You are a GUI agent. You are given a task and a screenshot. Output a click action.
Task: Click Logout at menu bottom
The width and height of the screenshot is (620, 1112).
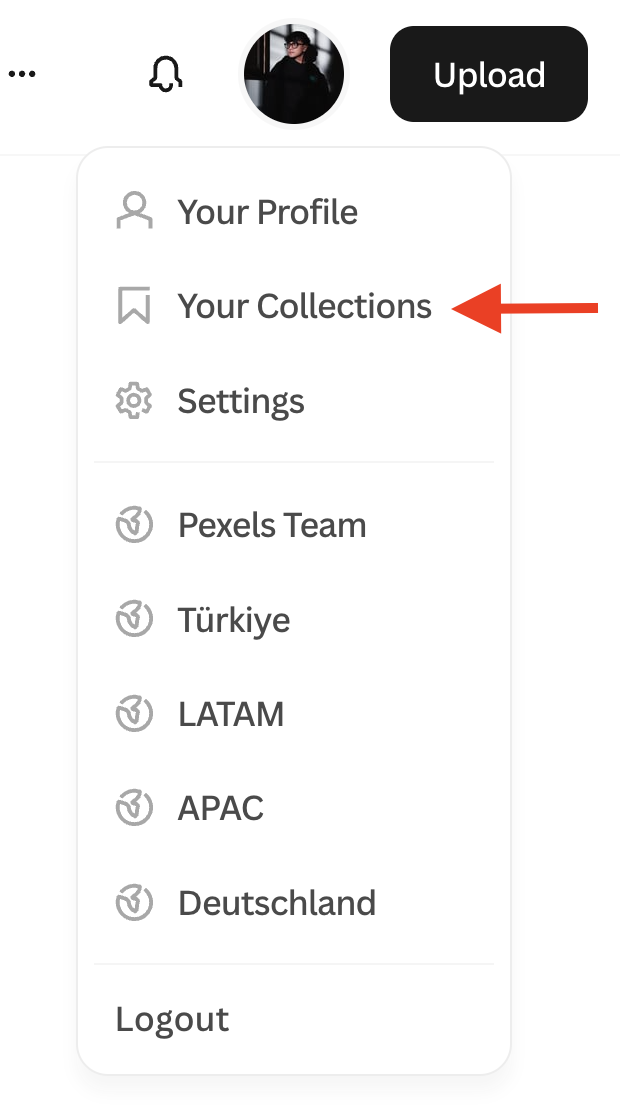172,1019
